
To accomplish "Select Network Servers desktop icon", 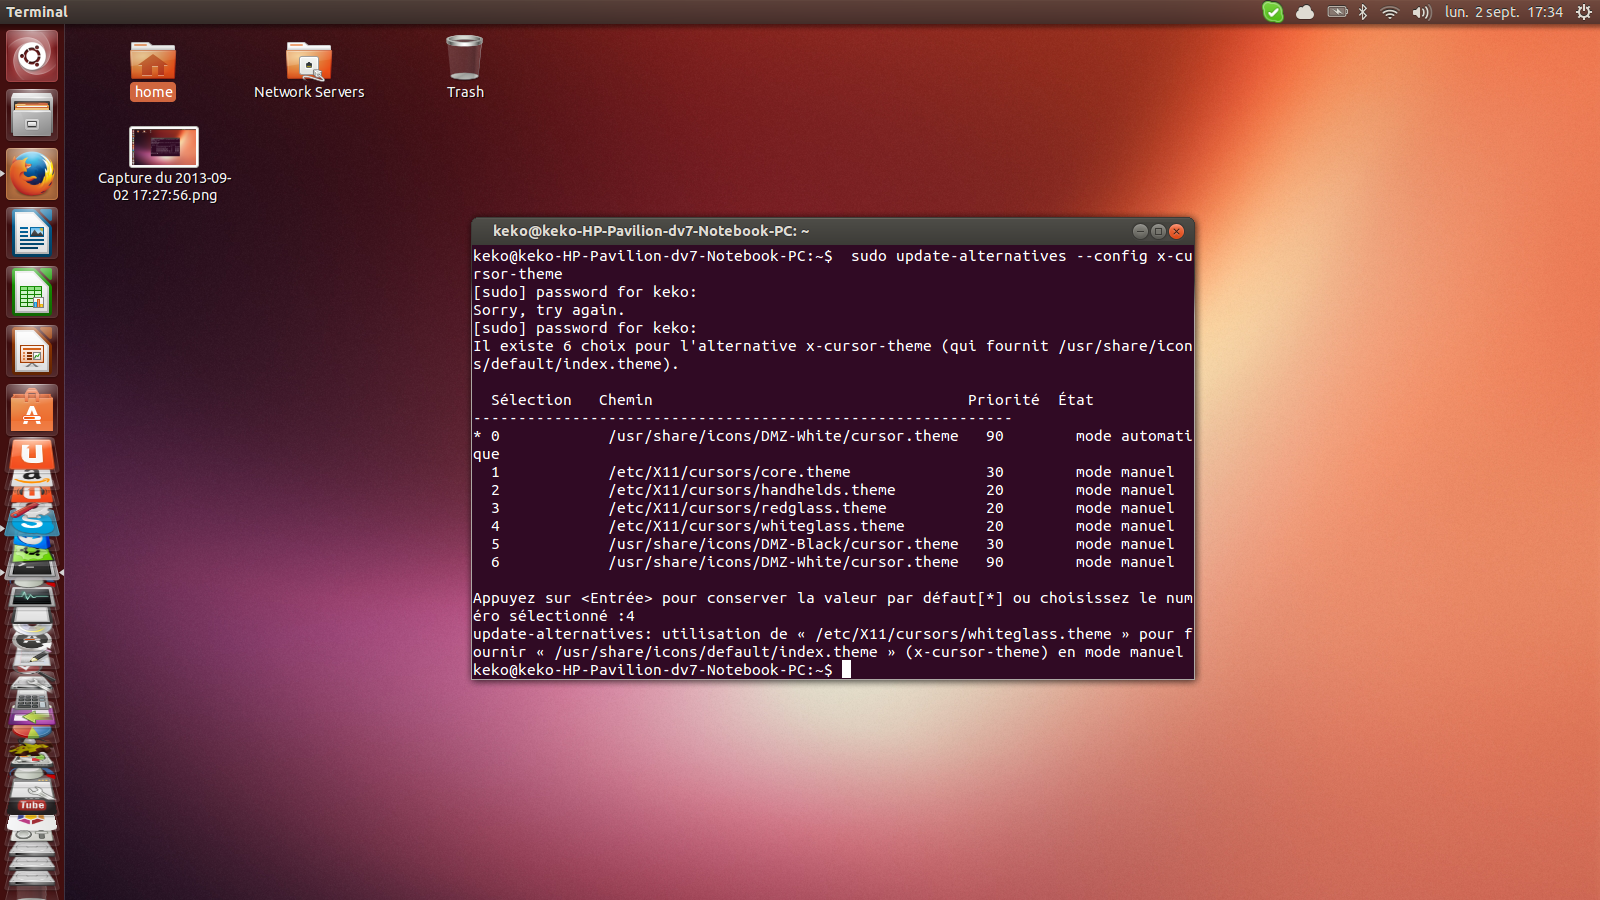I will [309, 70].
